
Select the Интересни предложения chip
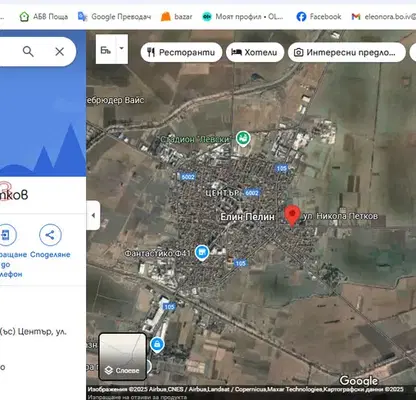pyautogui.click(x=347, y=52)
